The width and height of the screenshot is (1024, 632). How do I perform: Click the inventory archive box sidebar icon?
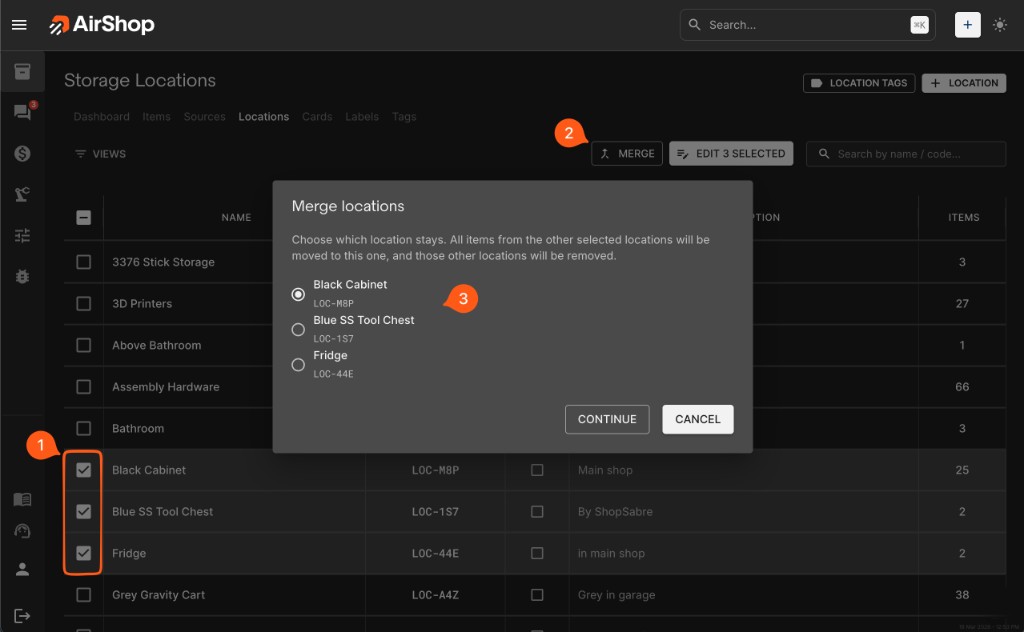click(x=22, y=72)
